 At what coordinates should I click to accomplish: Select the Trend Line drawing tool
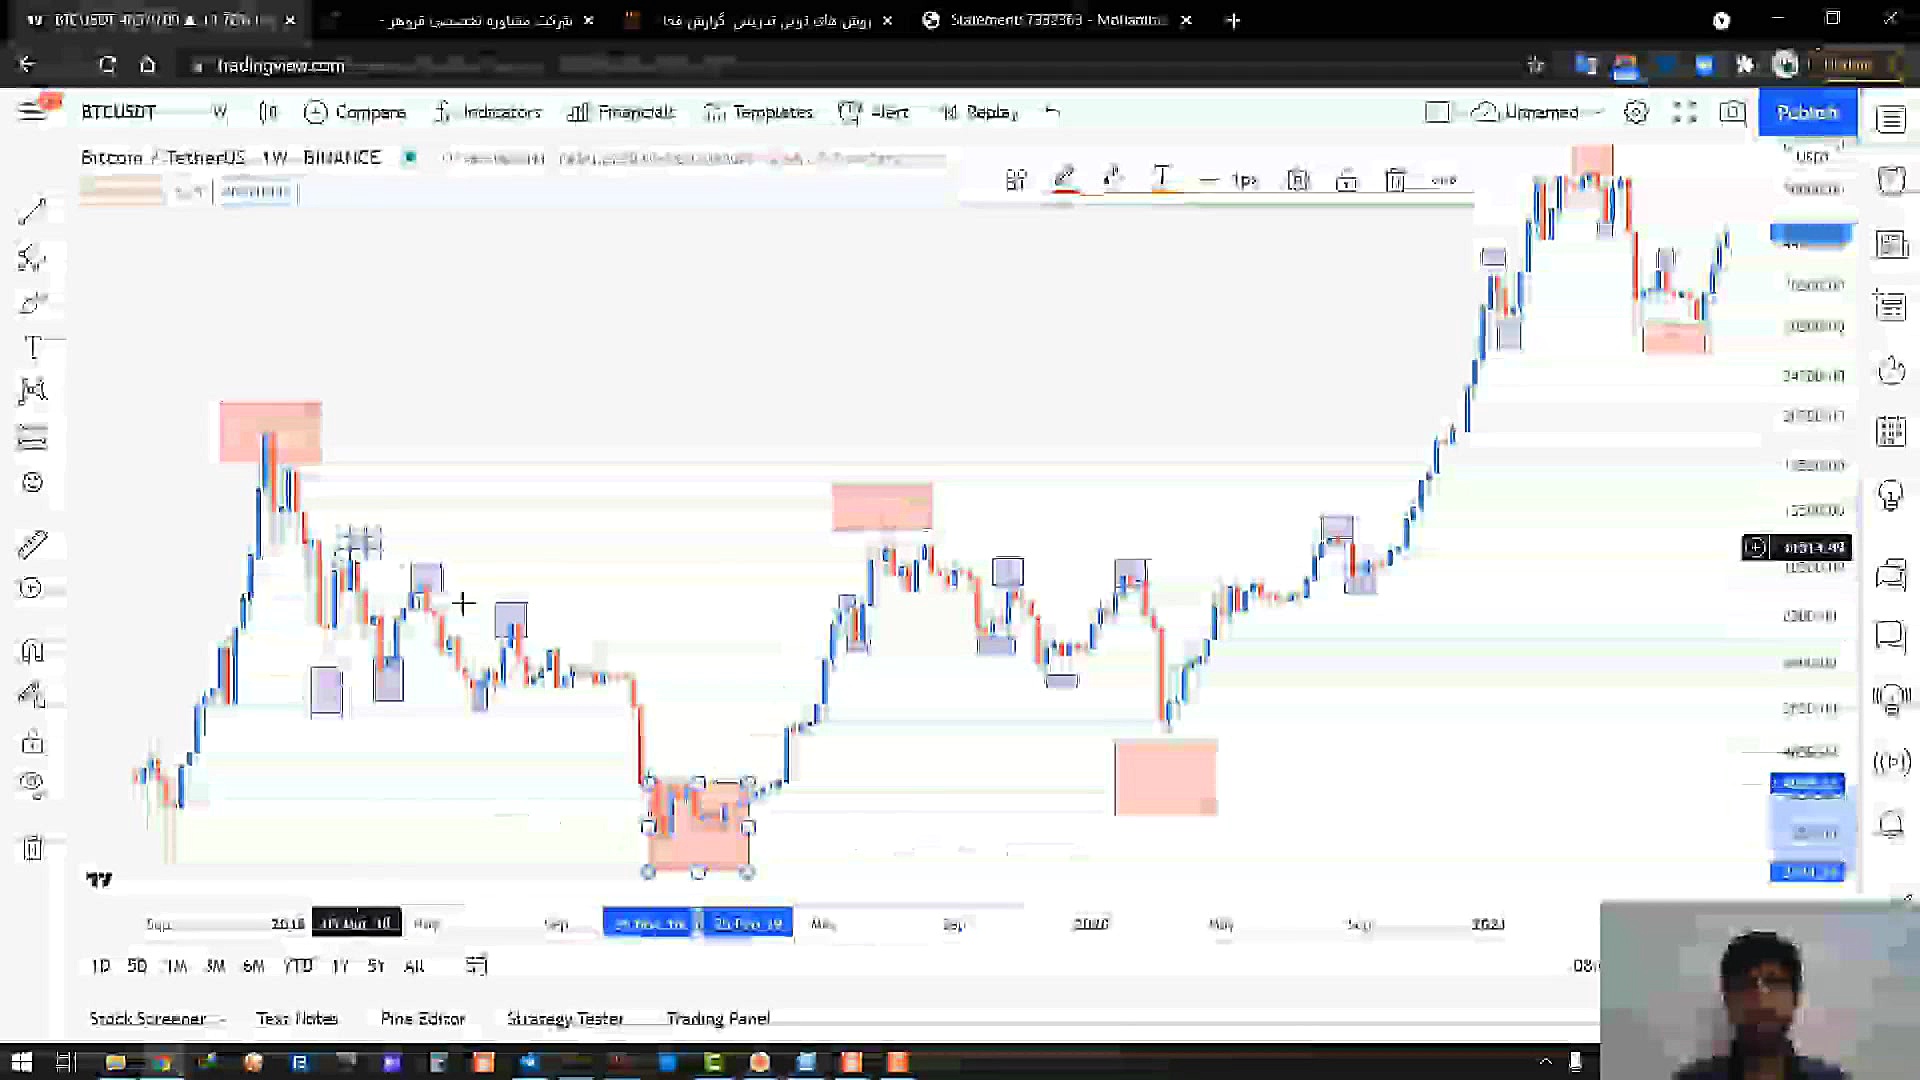[32, 211]
